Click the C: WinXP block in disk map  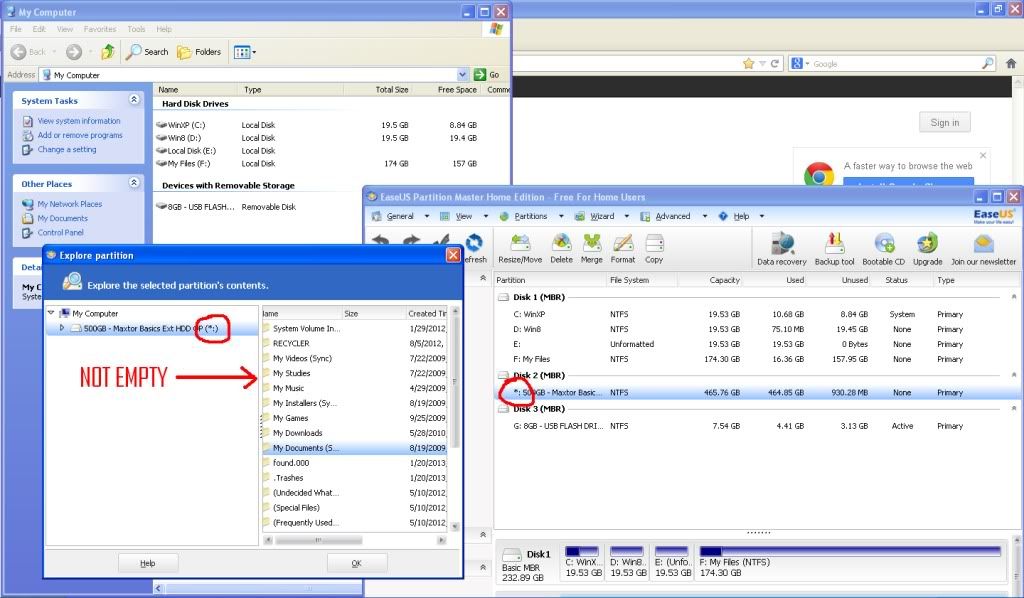click(x=583, y=561)
